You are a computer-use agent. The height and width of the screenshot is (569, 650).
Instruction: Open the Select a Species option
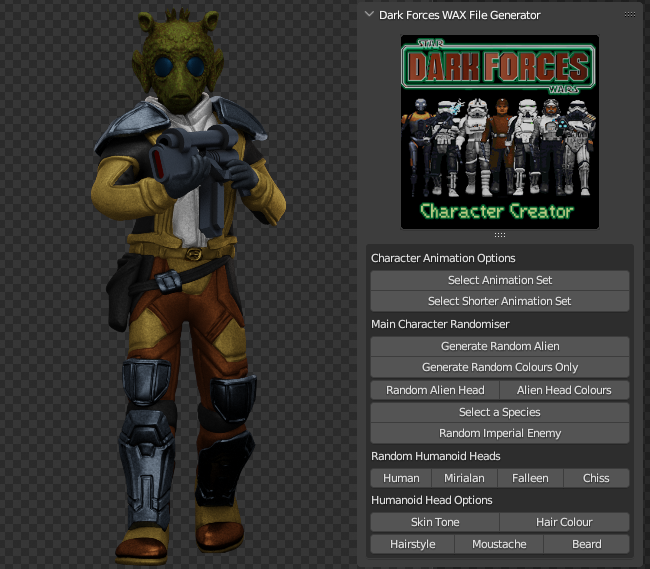click(499, 412)
